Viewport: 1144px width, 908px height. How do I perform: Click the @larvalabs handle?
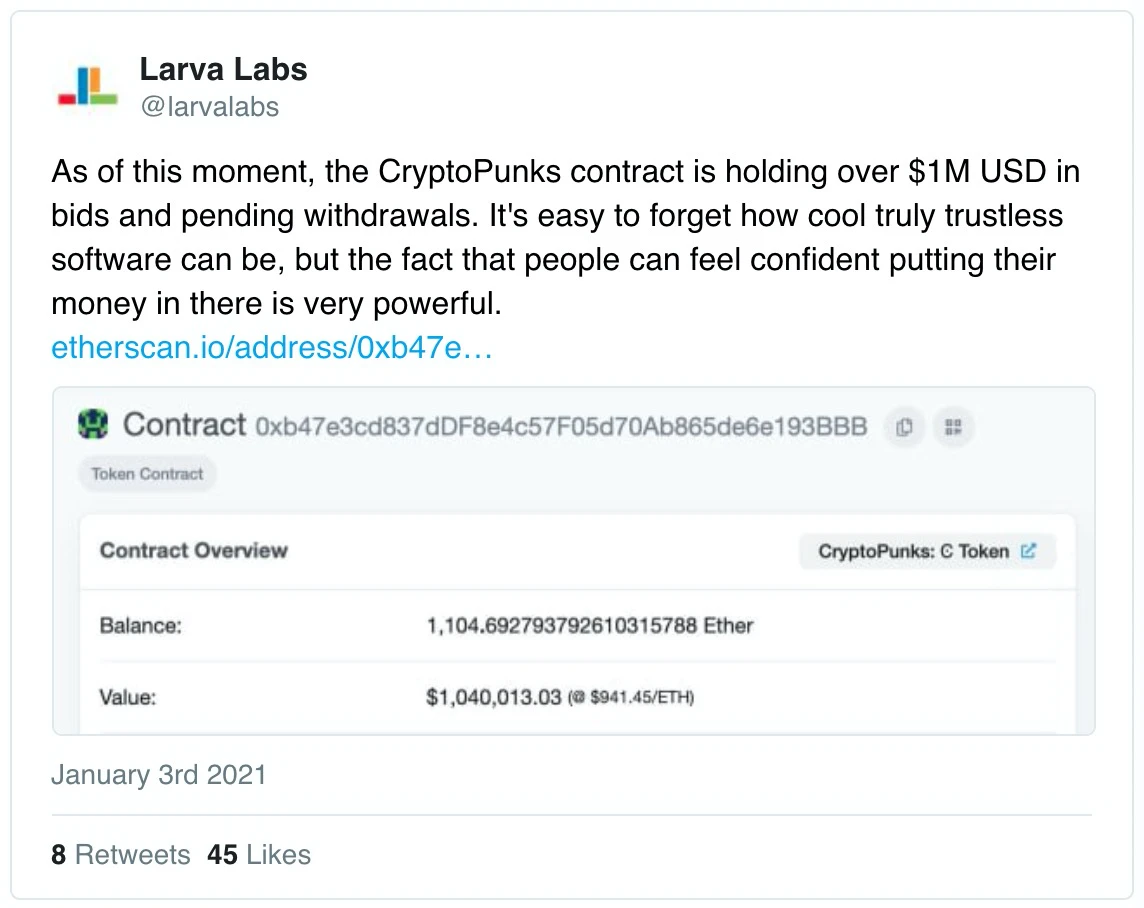[209, 107]
